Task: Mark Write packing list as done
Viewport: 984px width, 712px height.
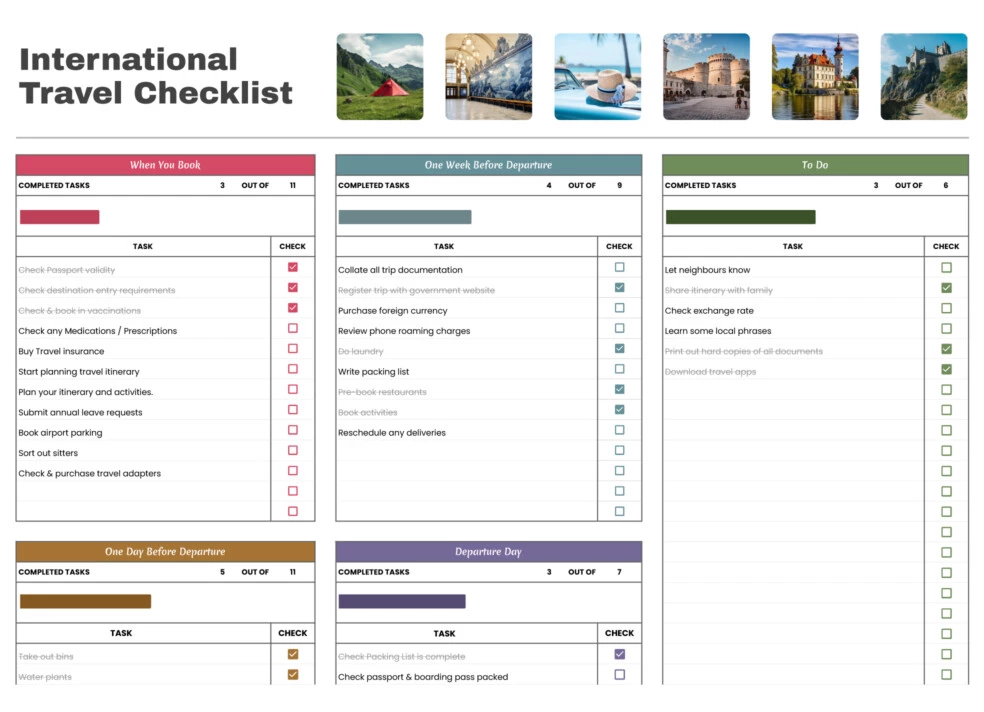Action: click(619, 369)
